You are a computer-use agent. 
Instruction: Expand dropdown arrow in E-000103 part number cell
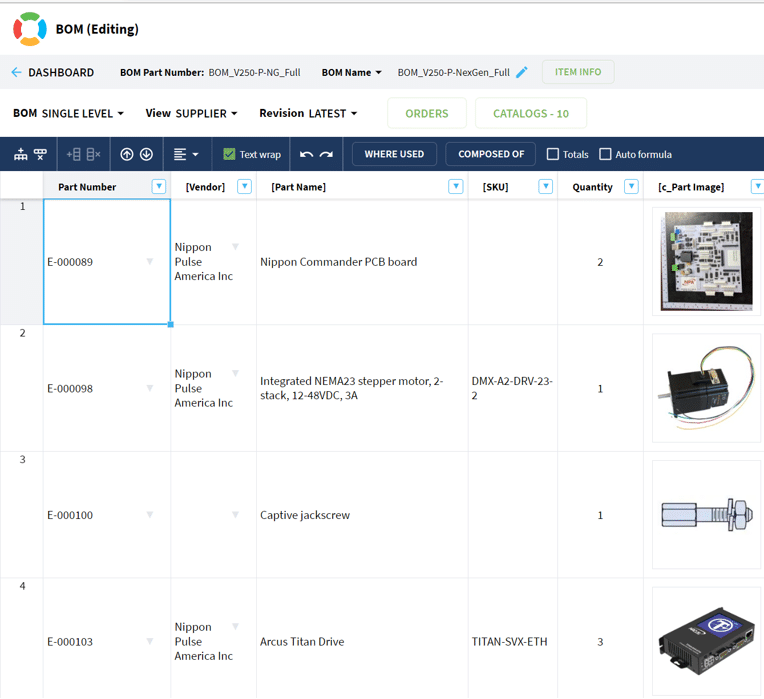click(150, 642)
